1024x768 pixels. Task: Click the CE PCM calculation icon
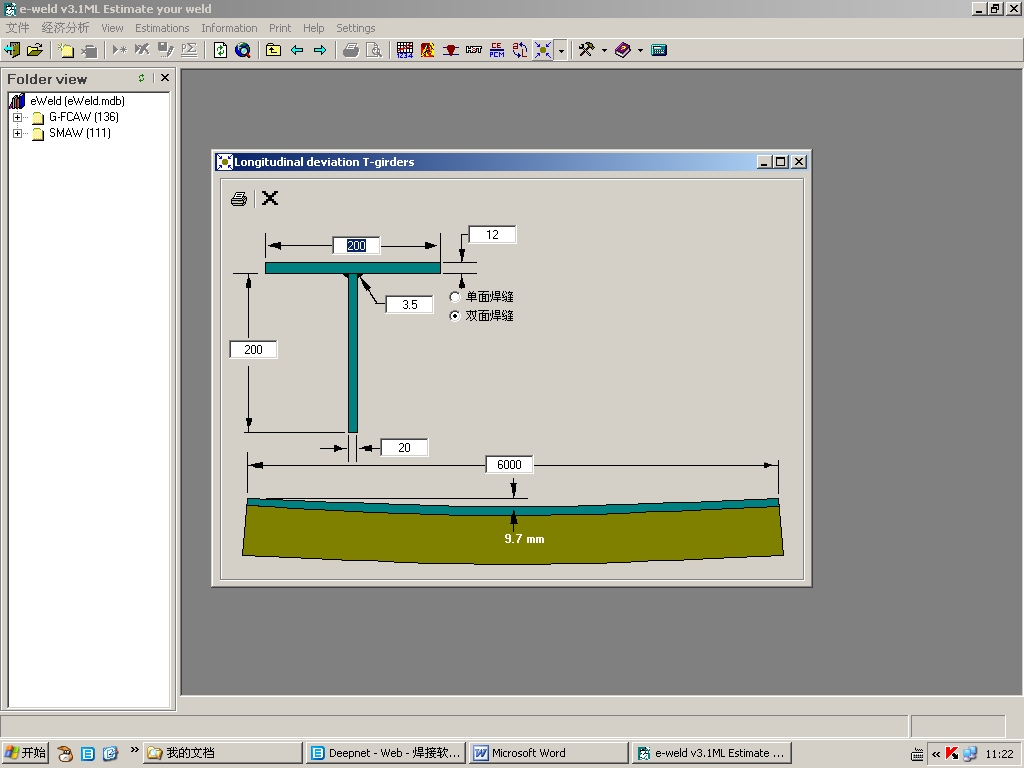497,50
